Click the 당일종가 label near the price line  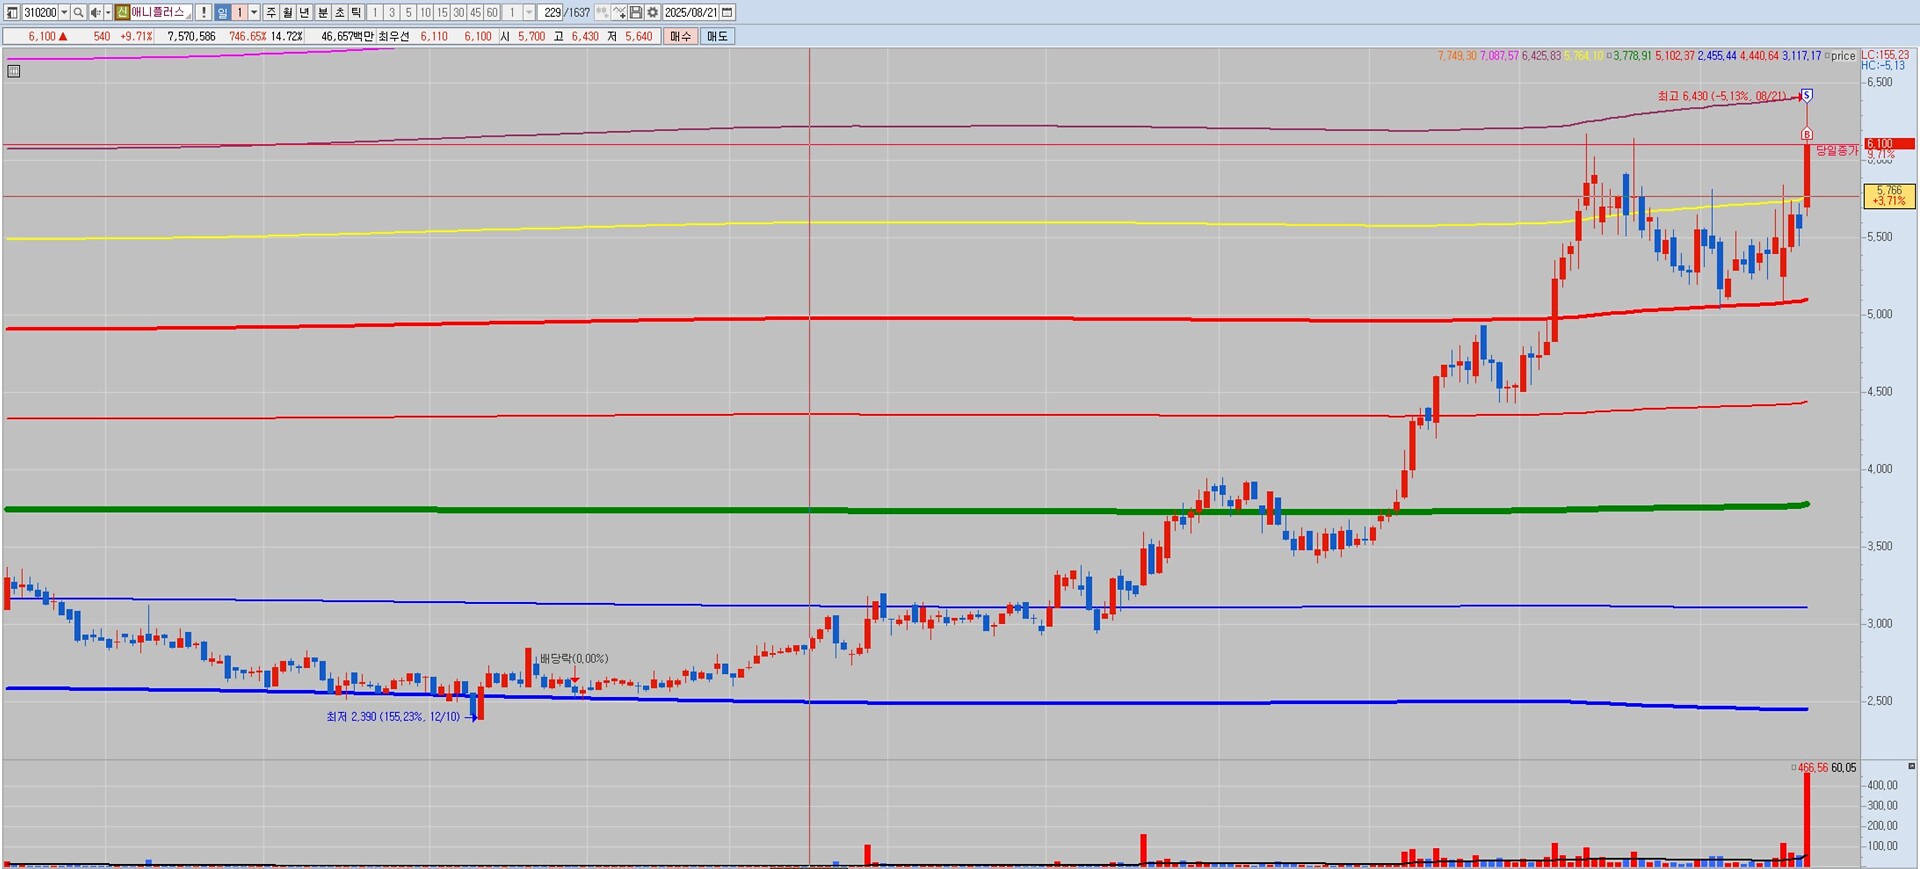pyautogui.click(x=1836, y=151)
